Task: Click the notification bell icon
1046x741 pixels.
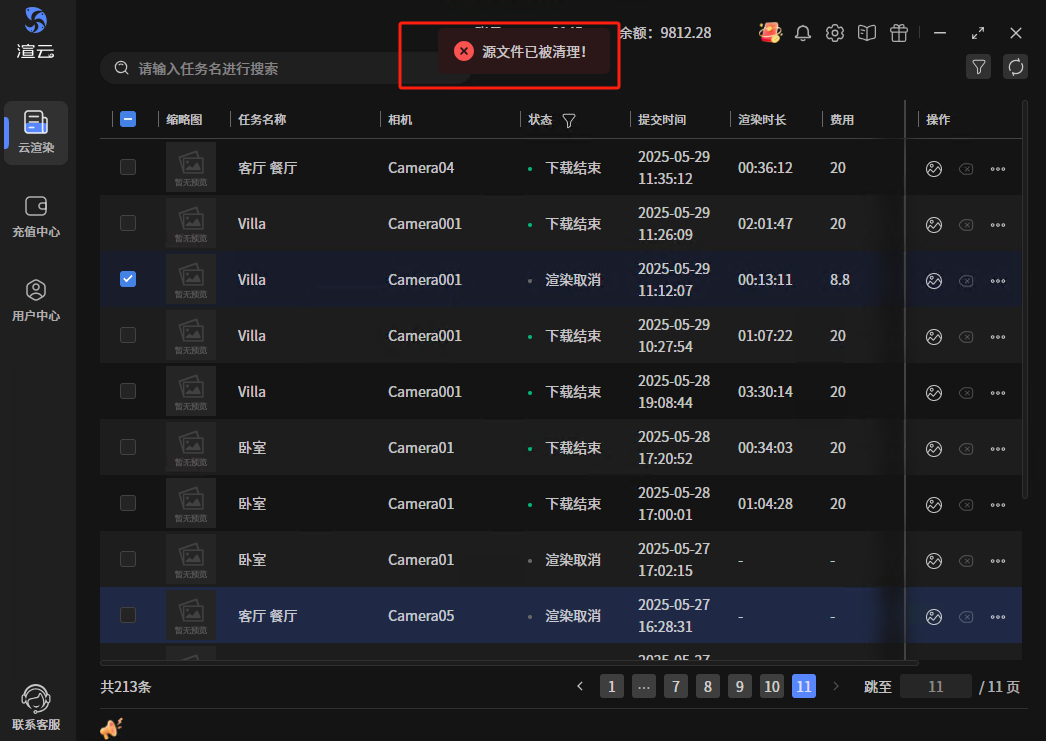Action: click(803, 33)
